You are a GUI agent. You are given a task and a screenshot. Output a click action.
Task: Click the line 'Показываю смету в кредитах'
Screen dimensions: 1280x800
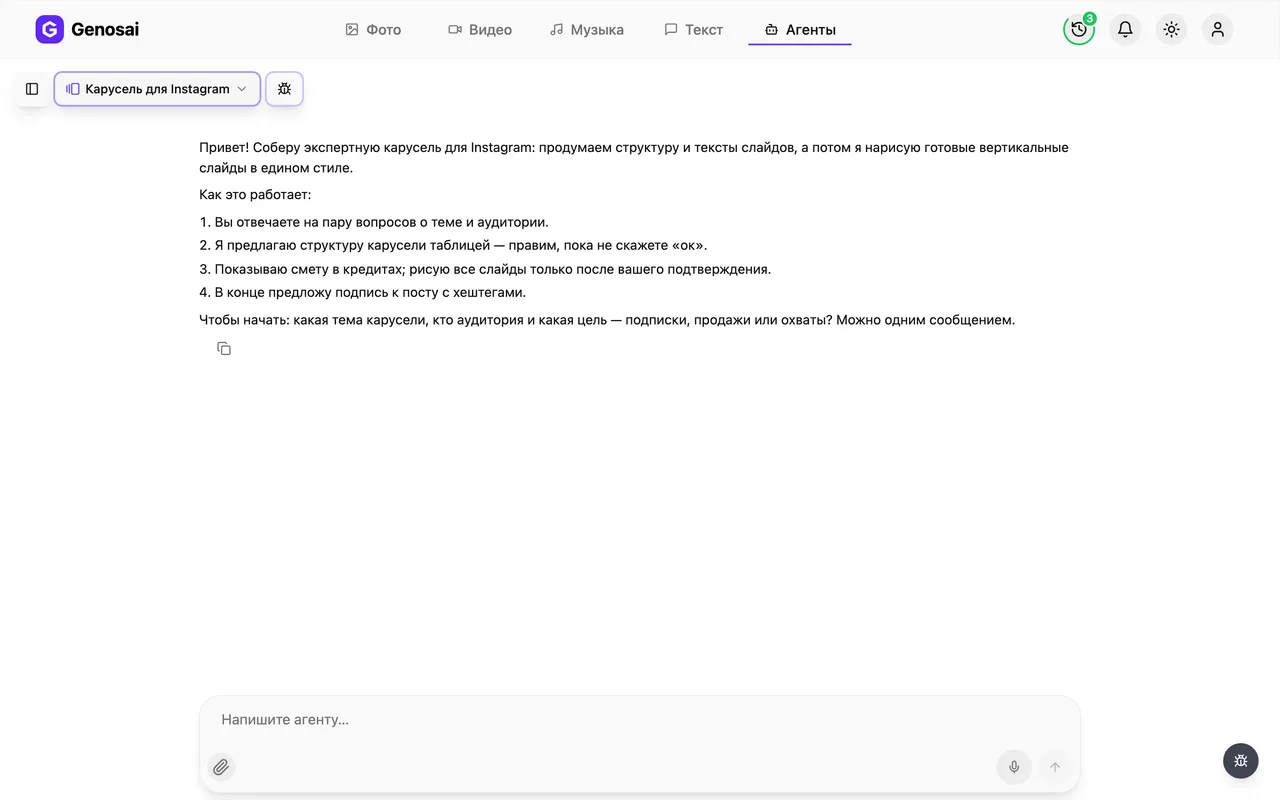(x=485, y=269)
